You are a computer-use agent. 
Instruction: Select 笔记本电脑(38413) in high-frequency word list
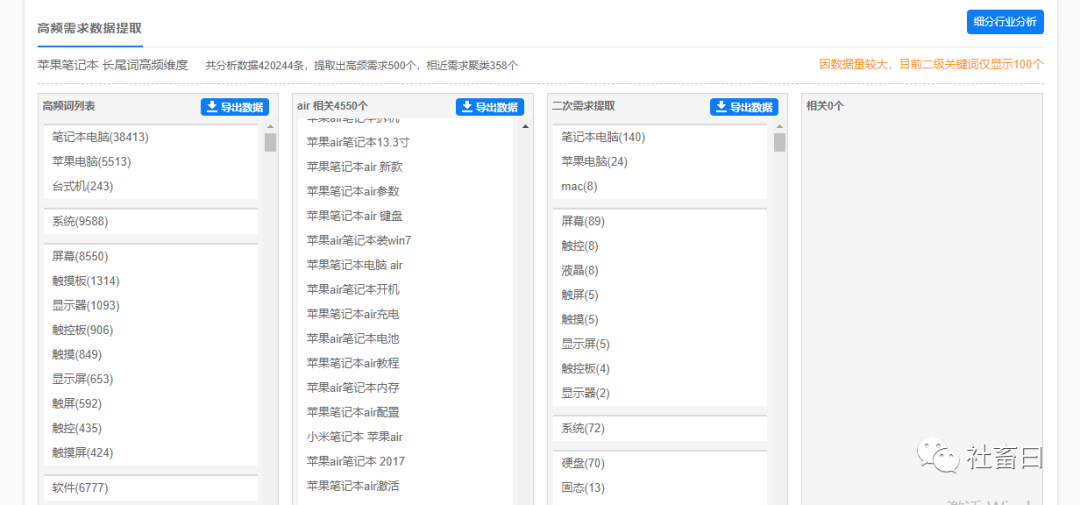(101, 137)
